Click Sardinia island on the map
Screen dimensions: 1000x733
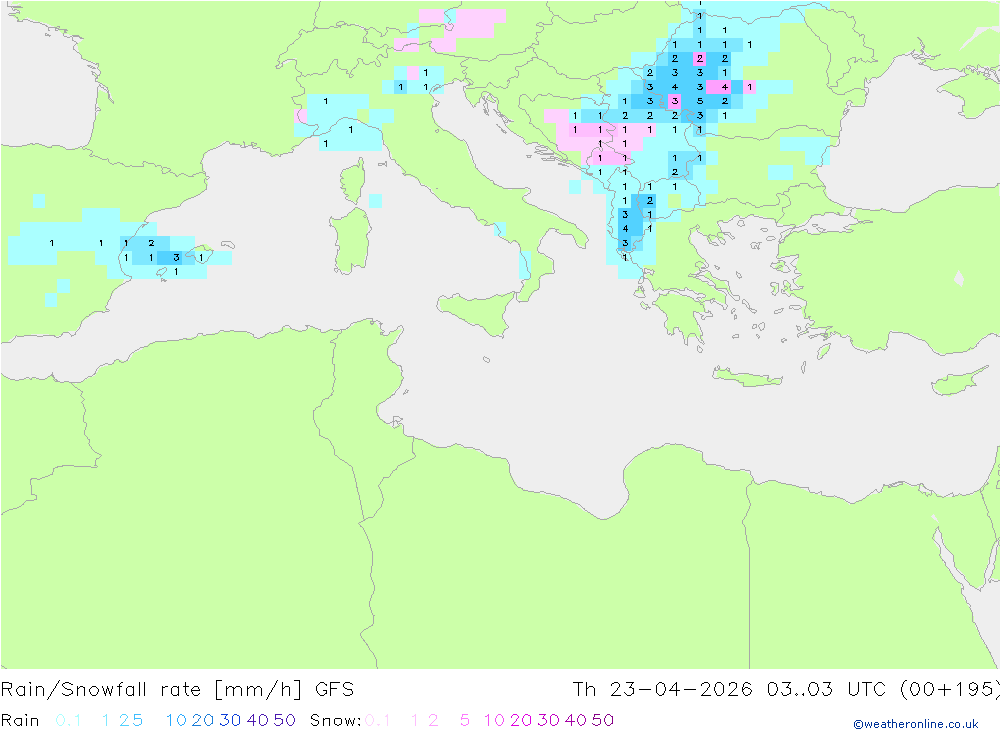tap(349, 241)
